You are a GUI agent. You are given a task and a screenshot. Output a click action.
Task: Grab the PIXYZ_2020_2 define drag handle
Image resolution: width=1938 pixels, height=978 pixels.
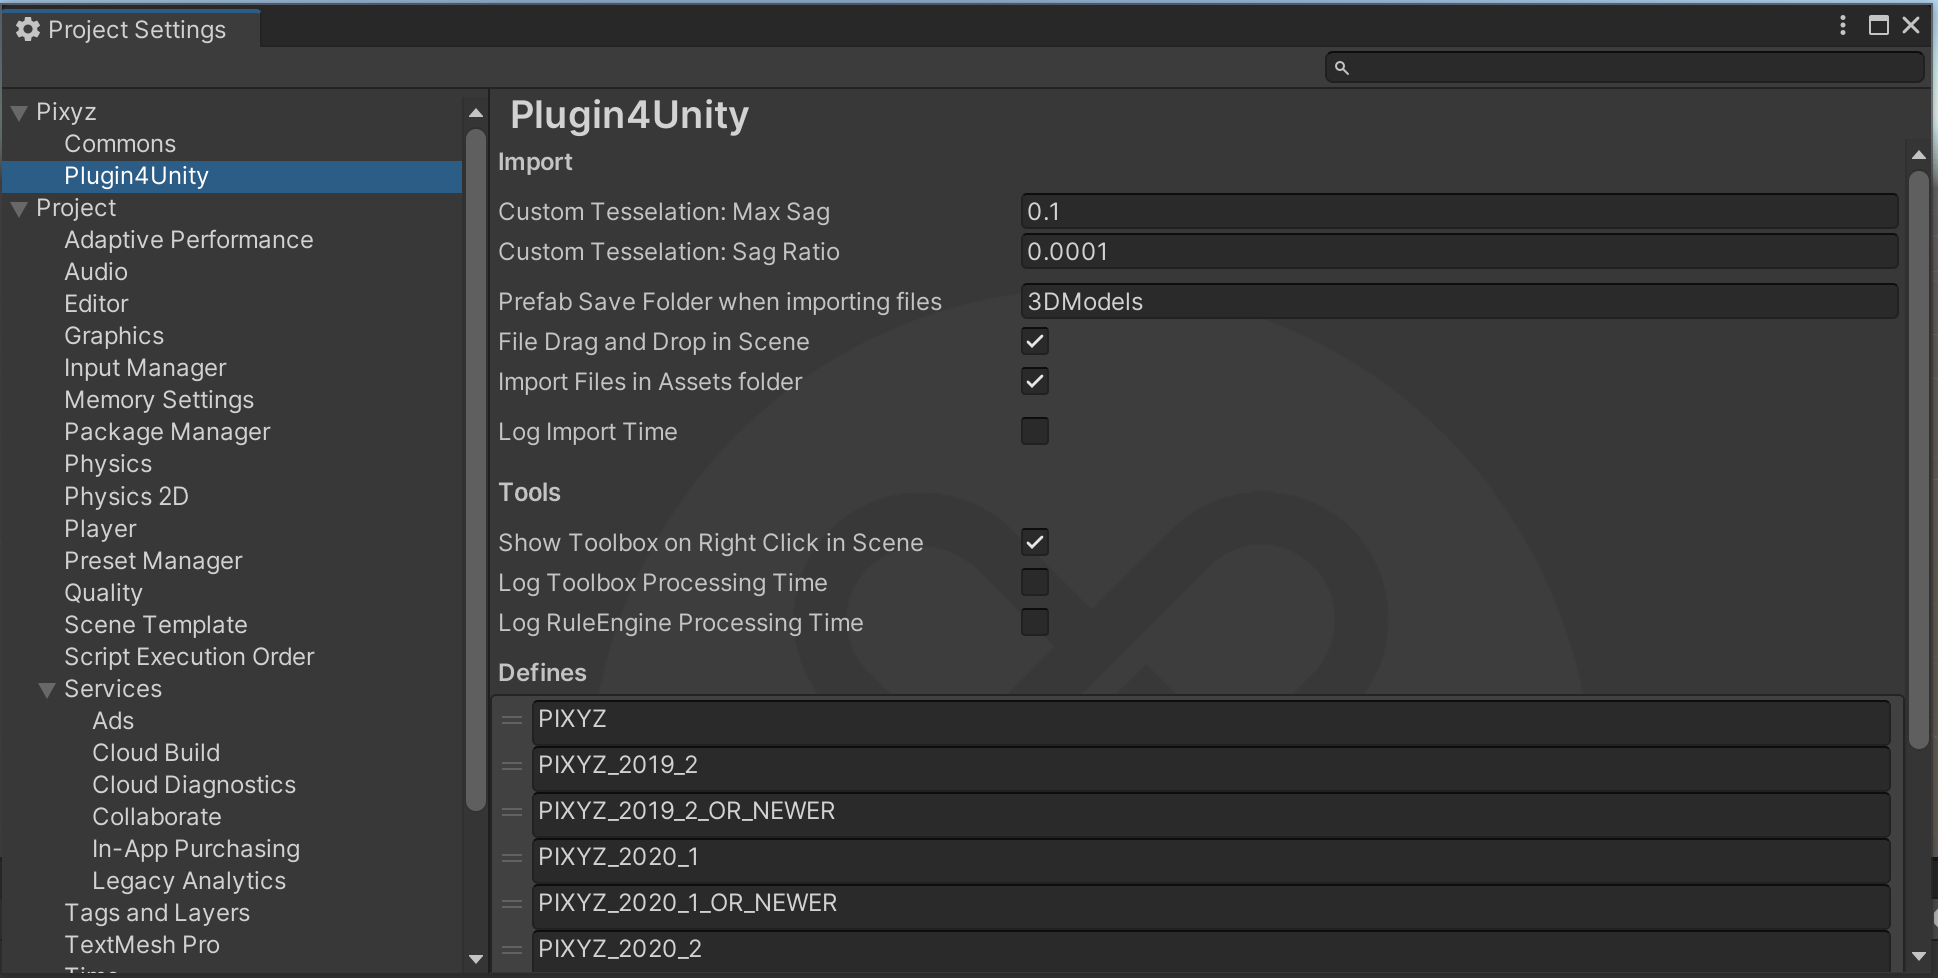tap(512, 950)
